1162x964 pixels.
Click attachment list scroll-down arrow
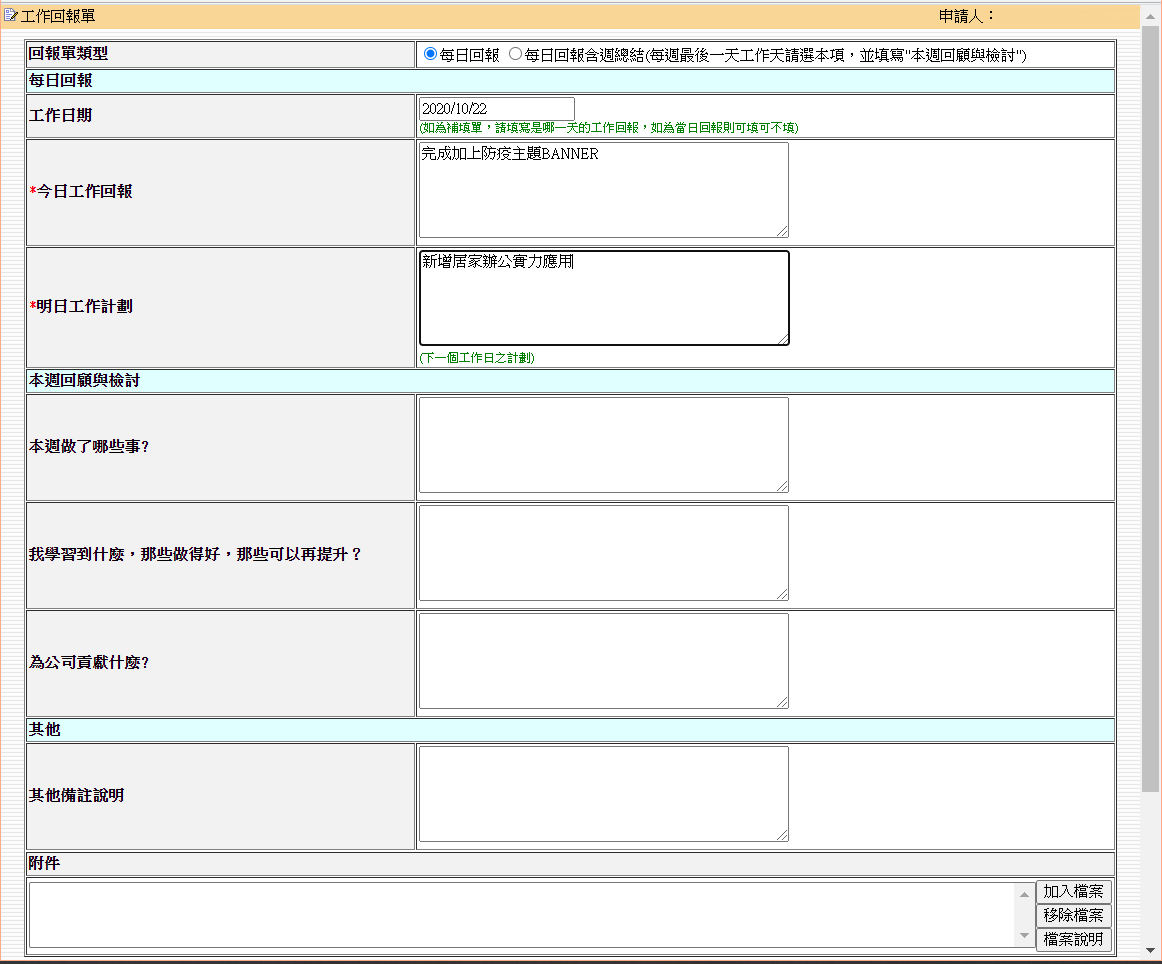(x=1024, y=937)
